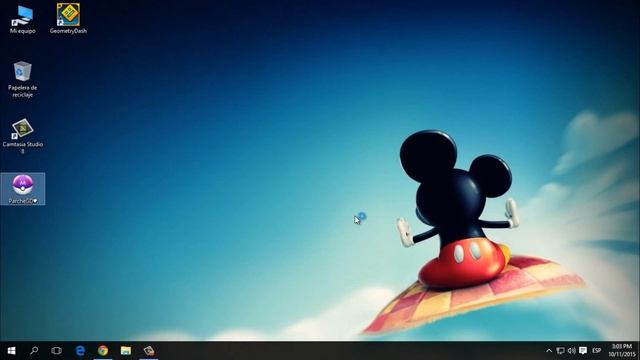The image size is (640, 360).
Task: Show hidden system tray icons
Action: (x=549, y=351)
